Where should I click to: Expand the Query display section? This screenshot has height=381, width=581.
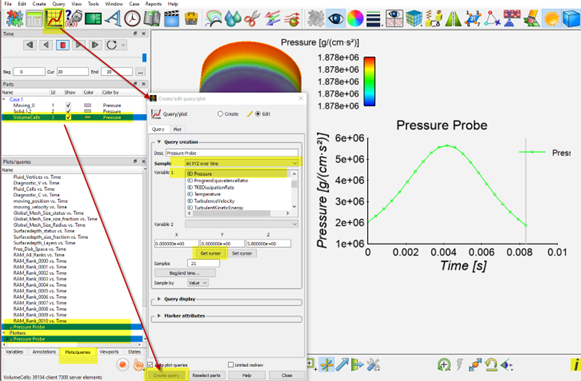coord(159,299)
